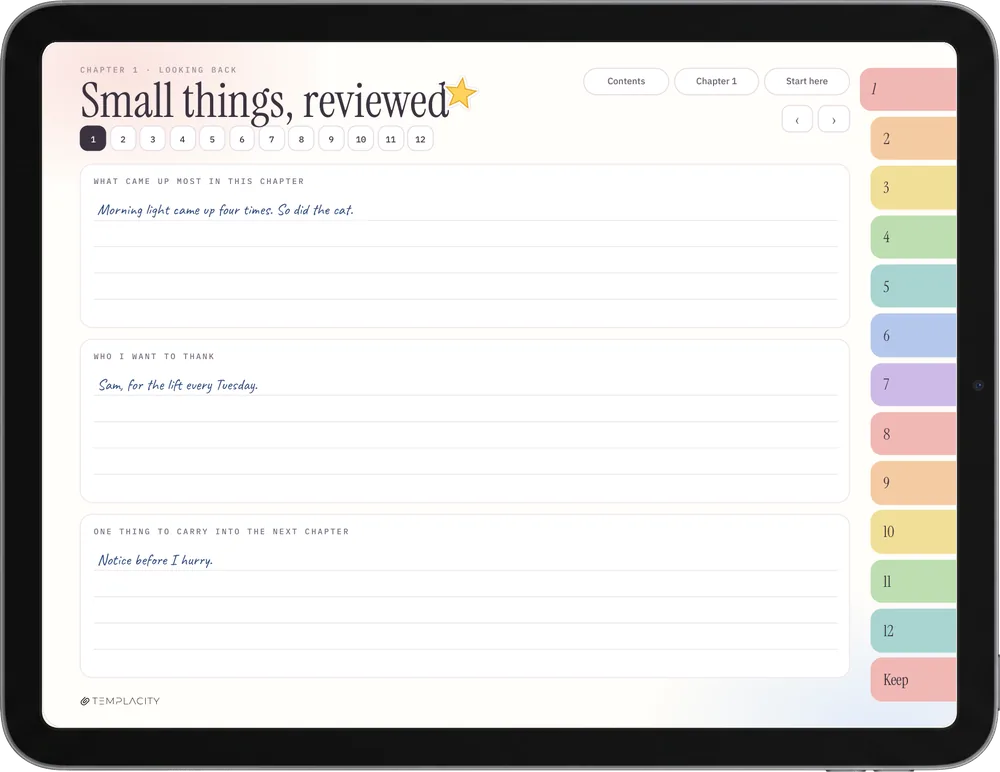This screenshot has height=772, width=1000.
Task: Switch to side tab 2 (orange)
Action: [x=913, y=138]
